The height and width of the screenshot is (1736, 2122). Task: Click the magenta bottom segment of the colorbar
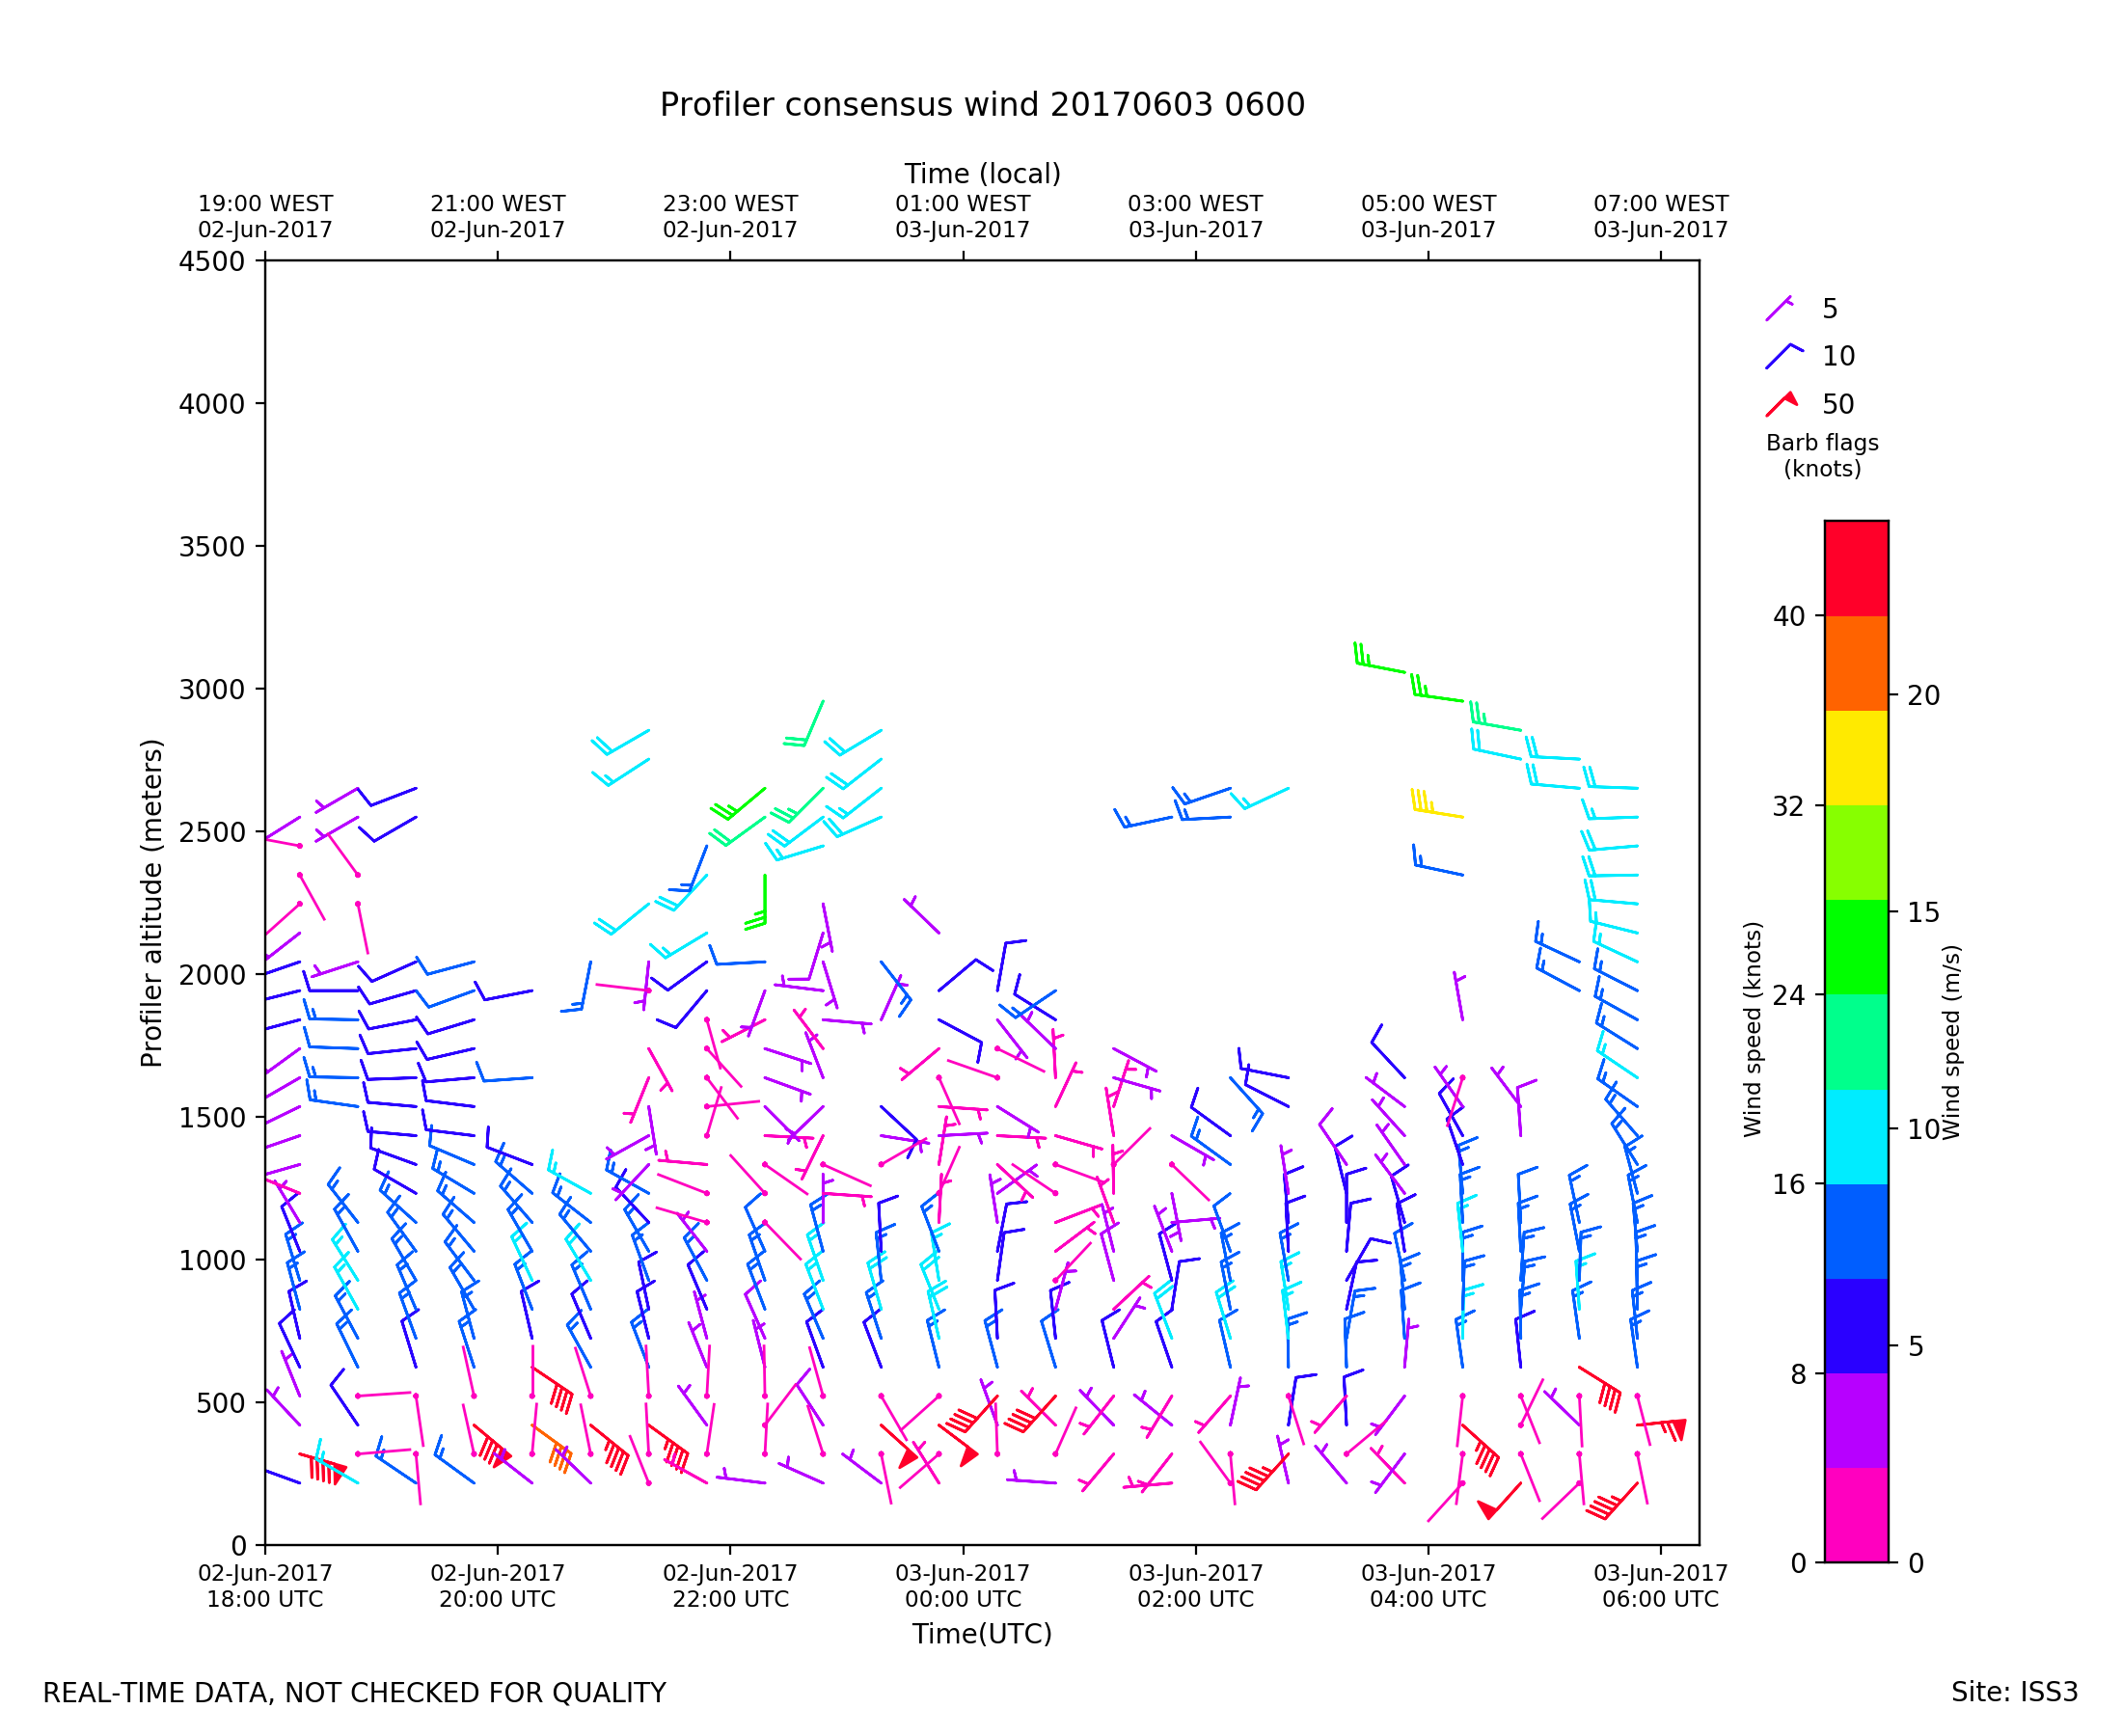1856,1514
